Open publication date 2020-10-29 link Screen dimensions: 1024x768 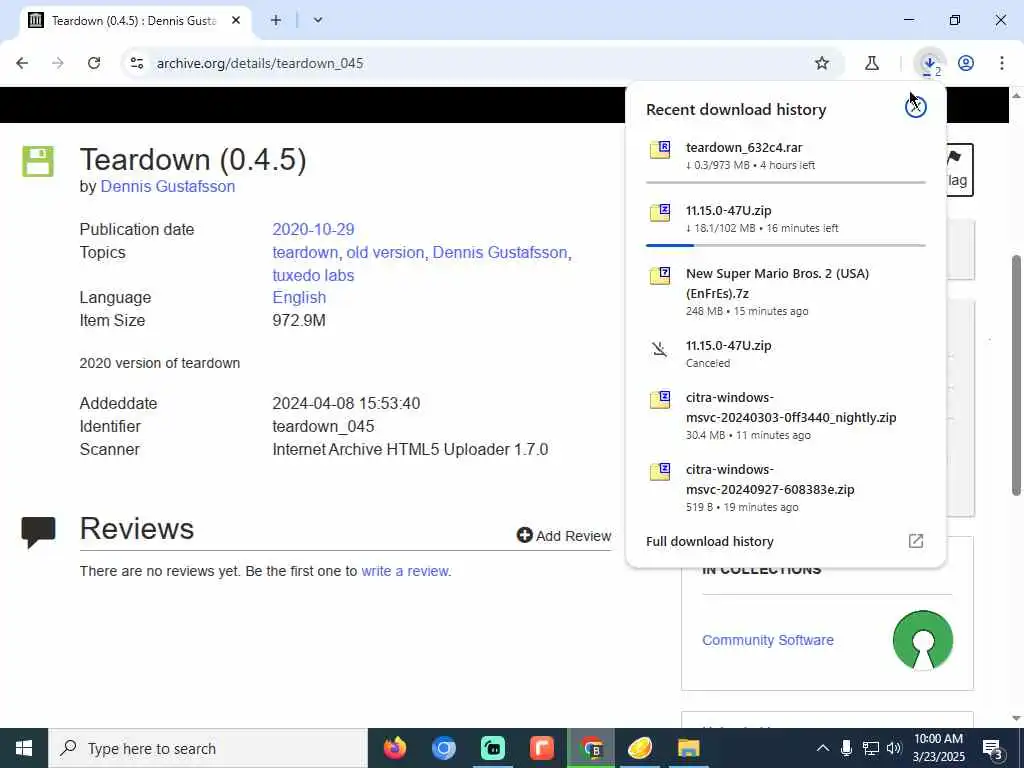click(x=313, y=229)
